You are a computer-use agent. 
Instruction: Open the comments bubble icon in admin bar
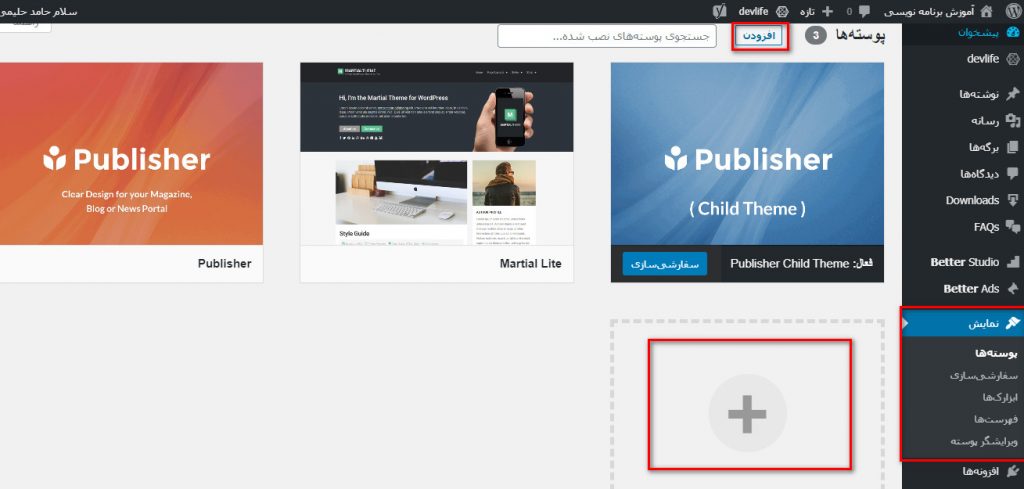863,11
